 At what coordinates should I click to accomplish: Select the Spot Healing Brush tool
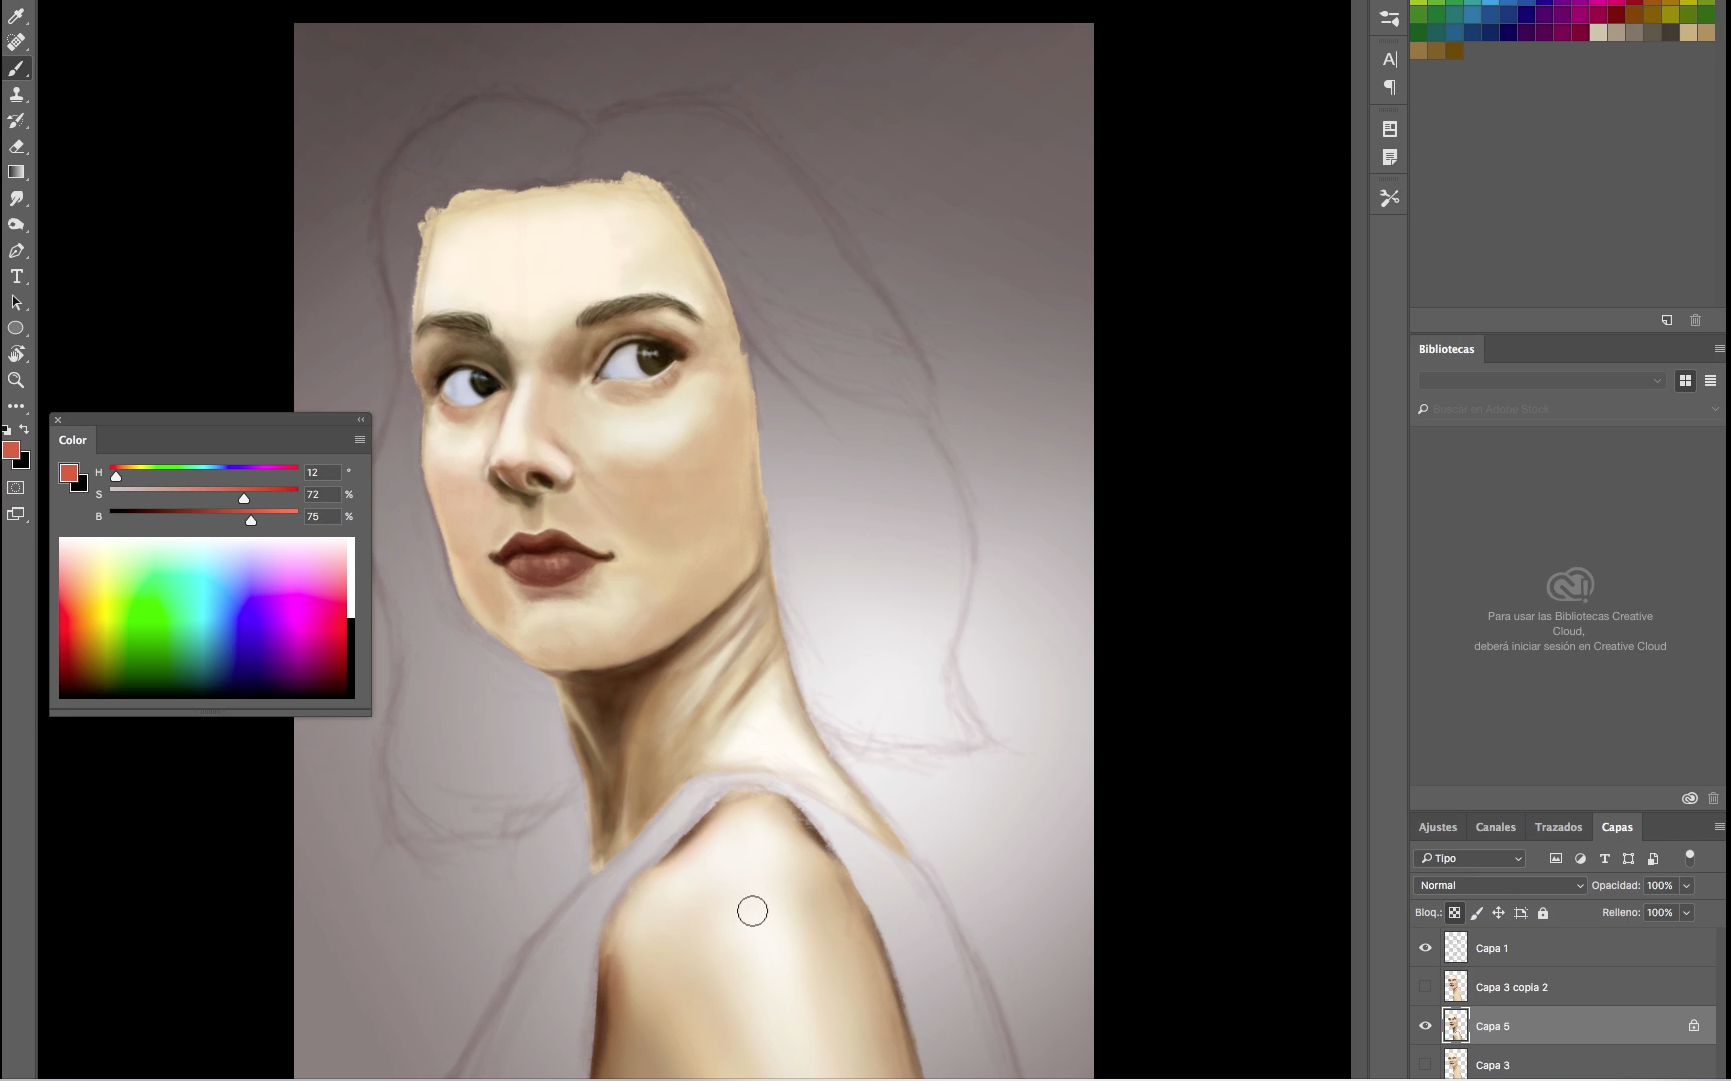[x=16, y=42]
